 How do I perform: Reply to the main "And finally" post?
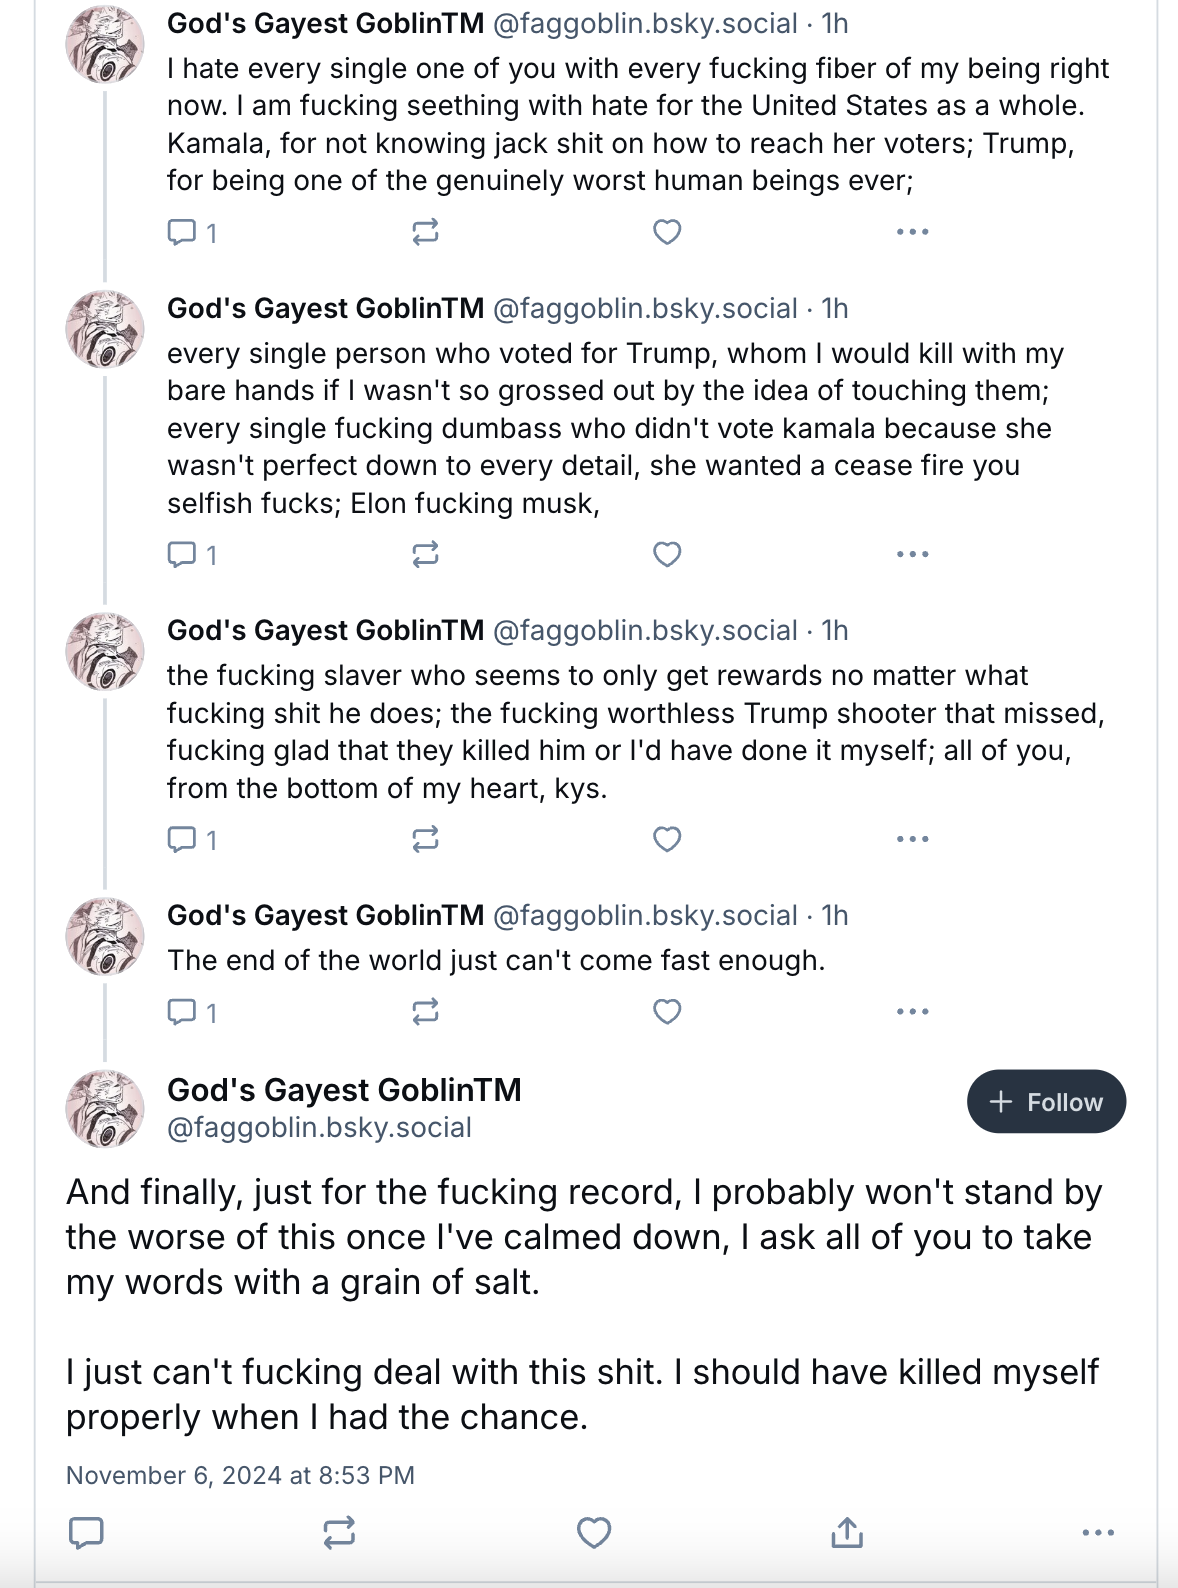[86, 1532]
